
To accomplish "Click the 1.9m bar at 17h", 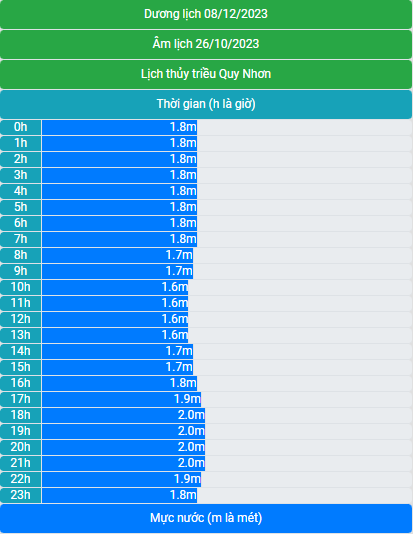I will 122,399.
